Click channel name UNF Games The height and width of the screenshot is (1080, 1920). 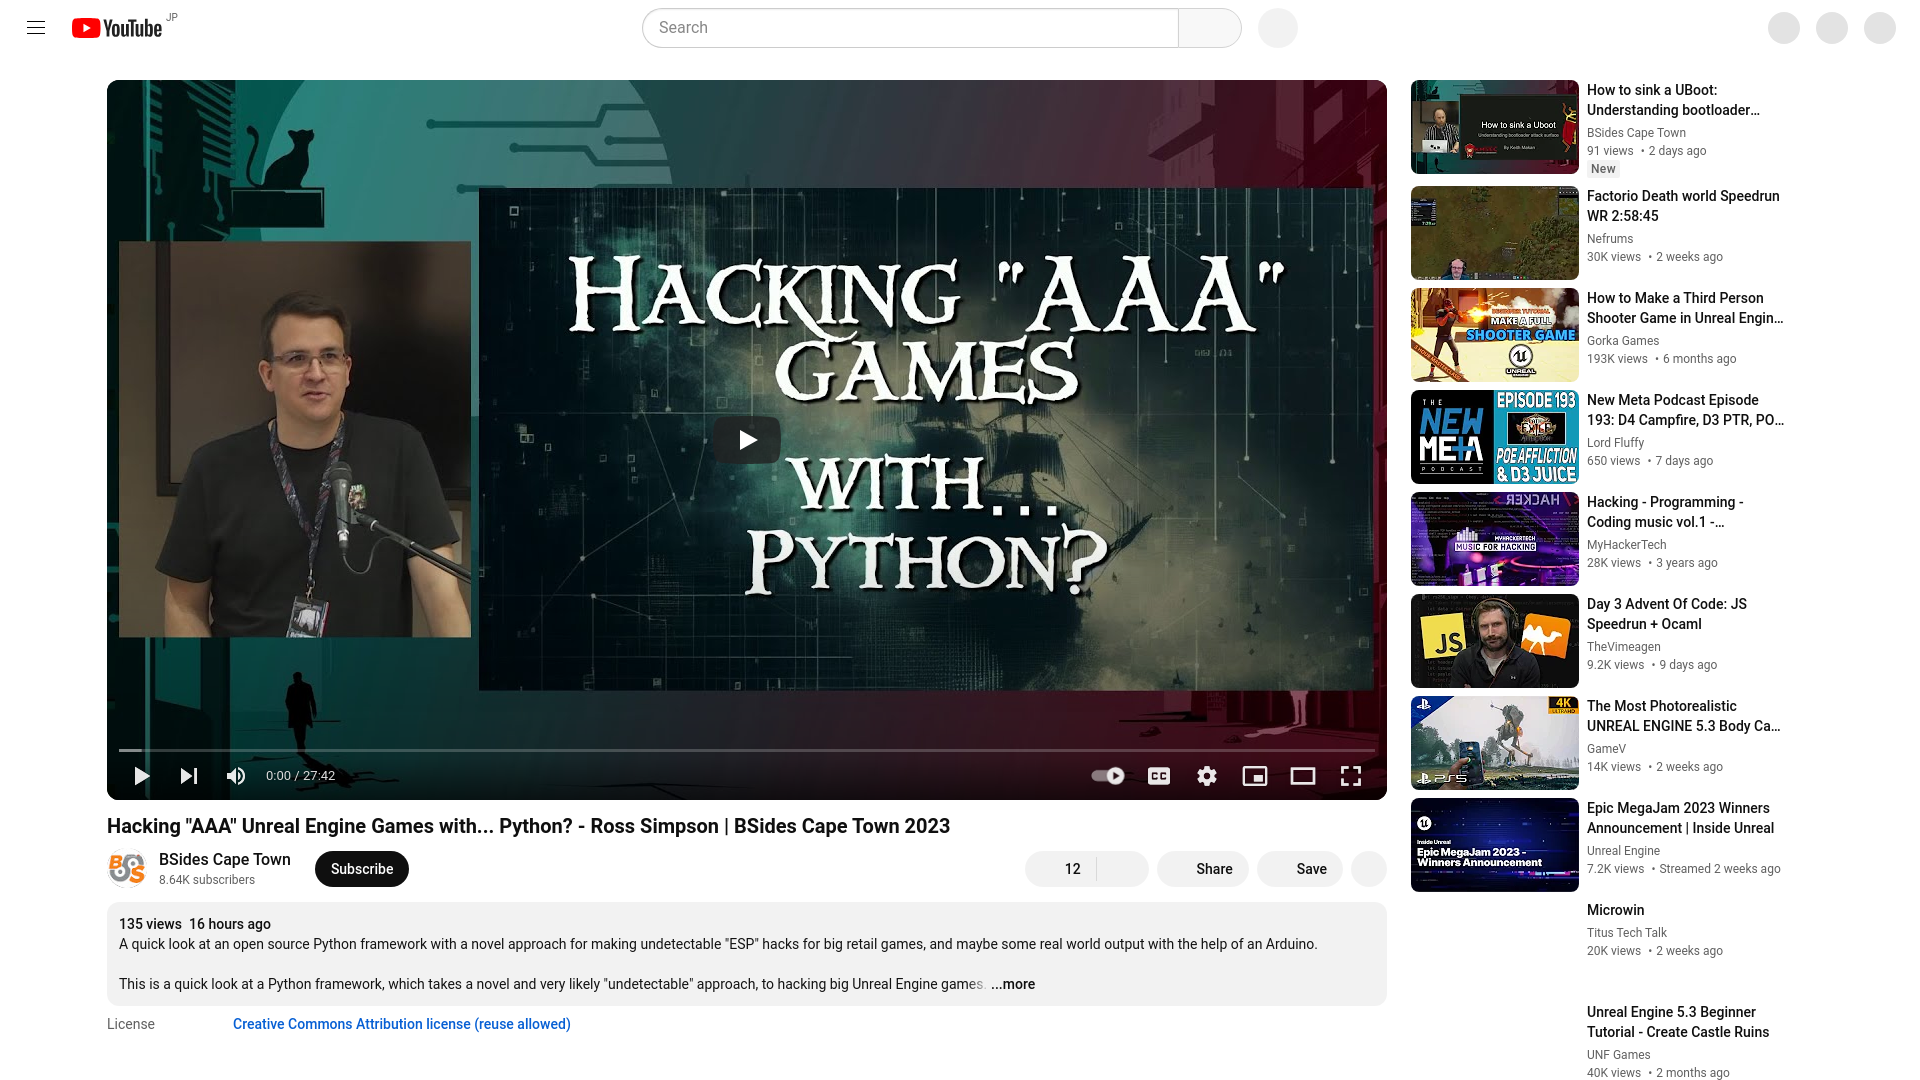[1619, 1055]
